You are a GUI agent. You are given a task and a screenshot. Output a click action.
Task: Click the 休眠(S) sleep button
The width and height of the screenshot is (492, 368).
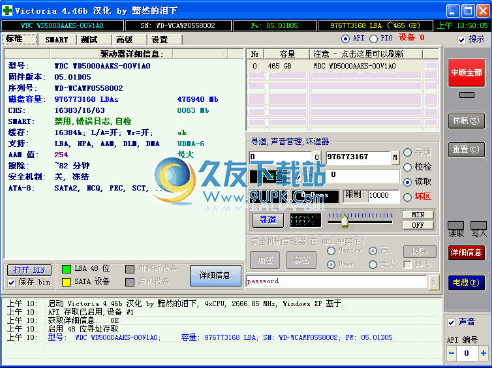466,121
